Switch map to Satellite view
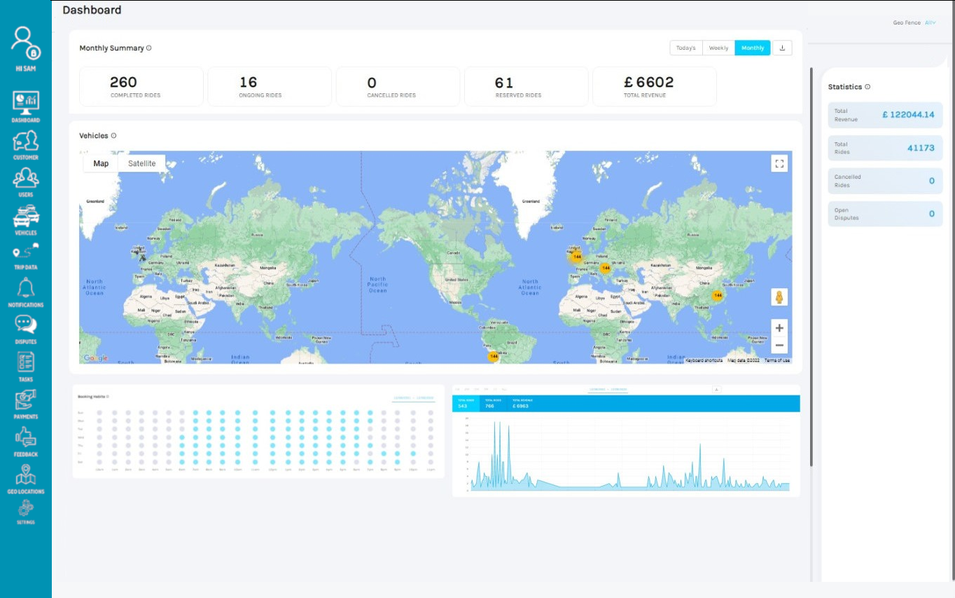 [142, 164]
